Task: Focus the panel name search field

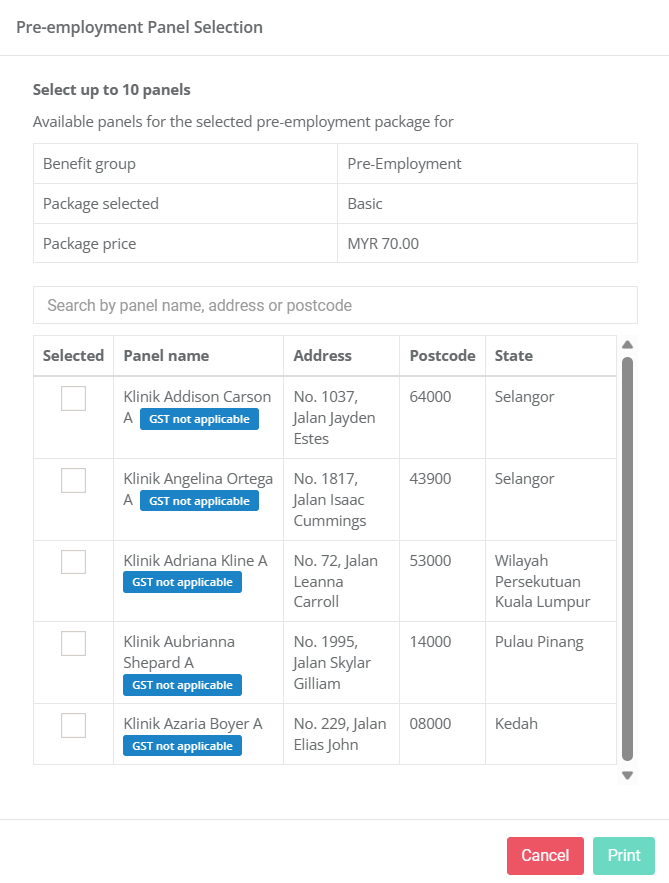Action: coord(335,305)
